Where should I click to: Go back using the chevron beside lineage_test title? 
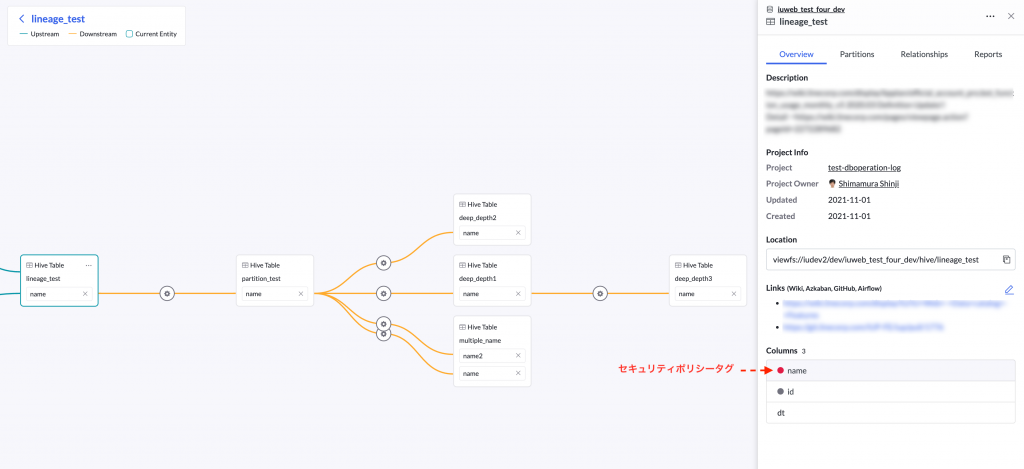(x=22, y=19)
